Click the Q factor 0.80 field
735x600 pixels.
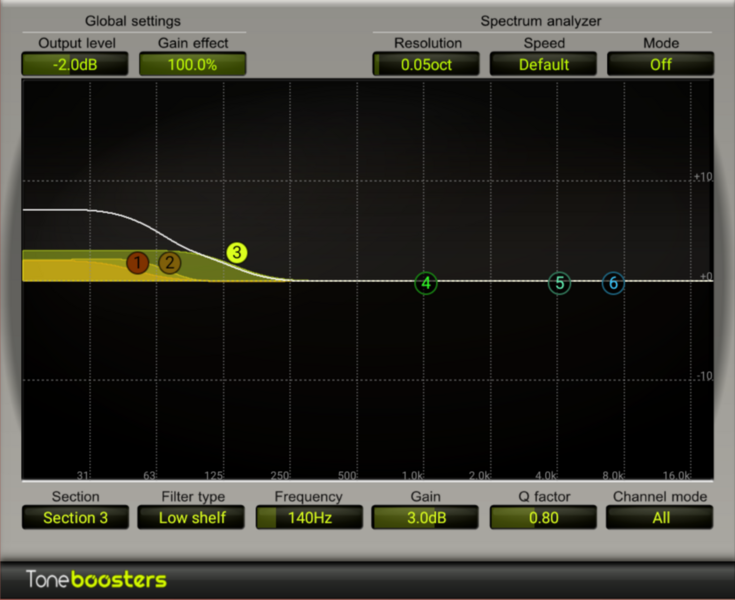[543, 517]
